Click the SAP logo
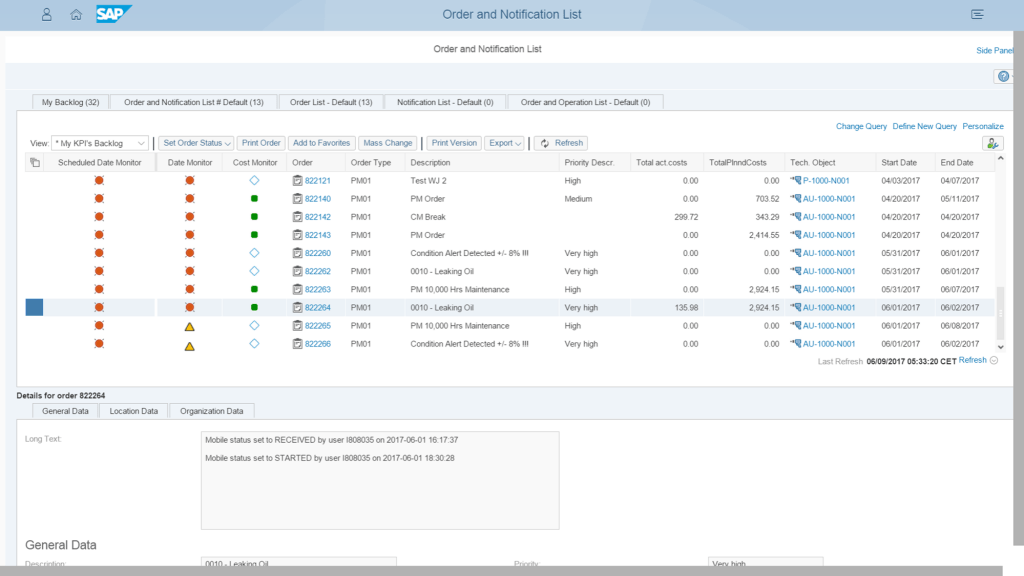This screenshot has height=576, width=1024. tap(114, 14)
